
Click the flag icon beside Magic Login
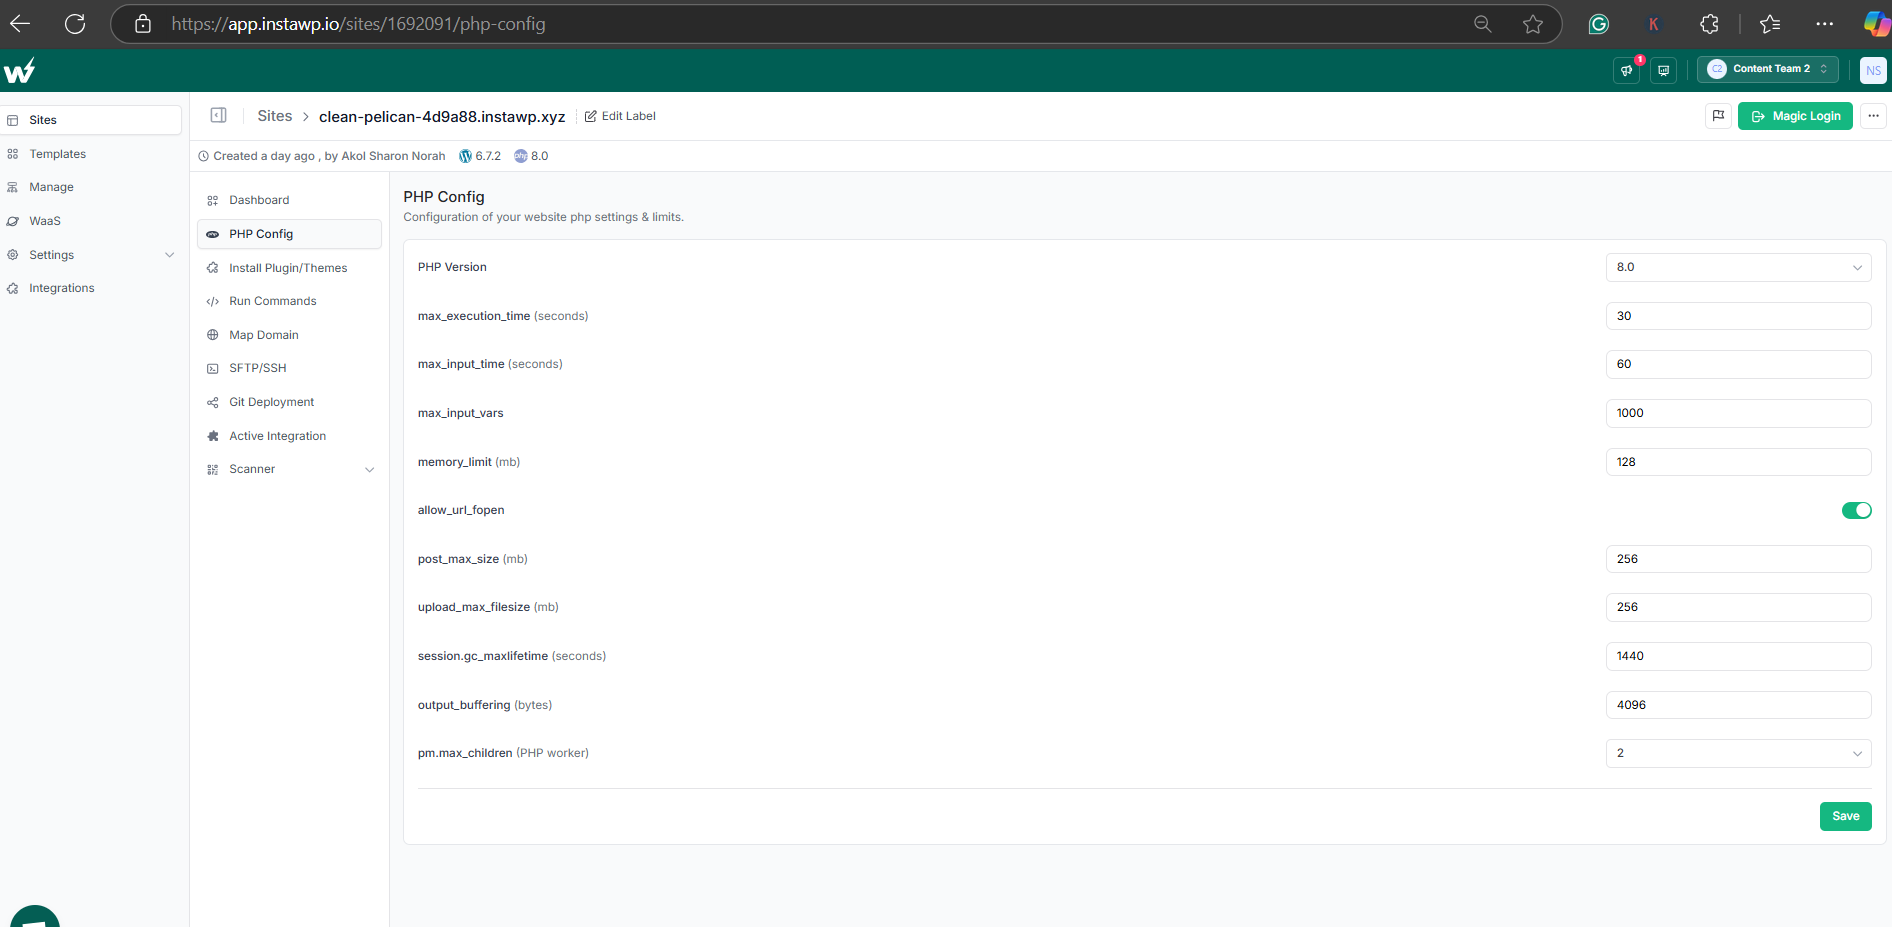tap(1718, 116)
